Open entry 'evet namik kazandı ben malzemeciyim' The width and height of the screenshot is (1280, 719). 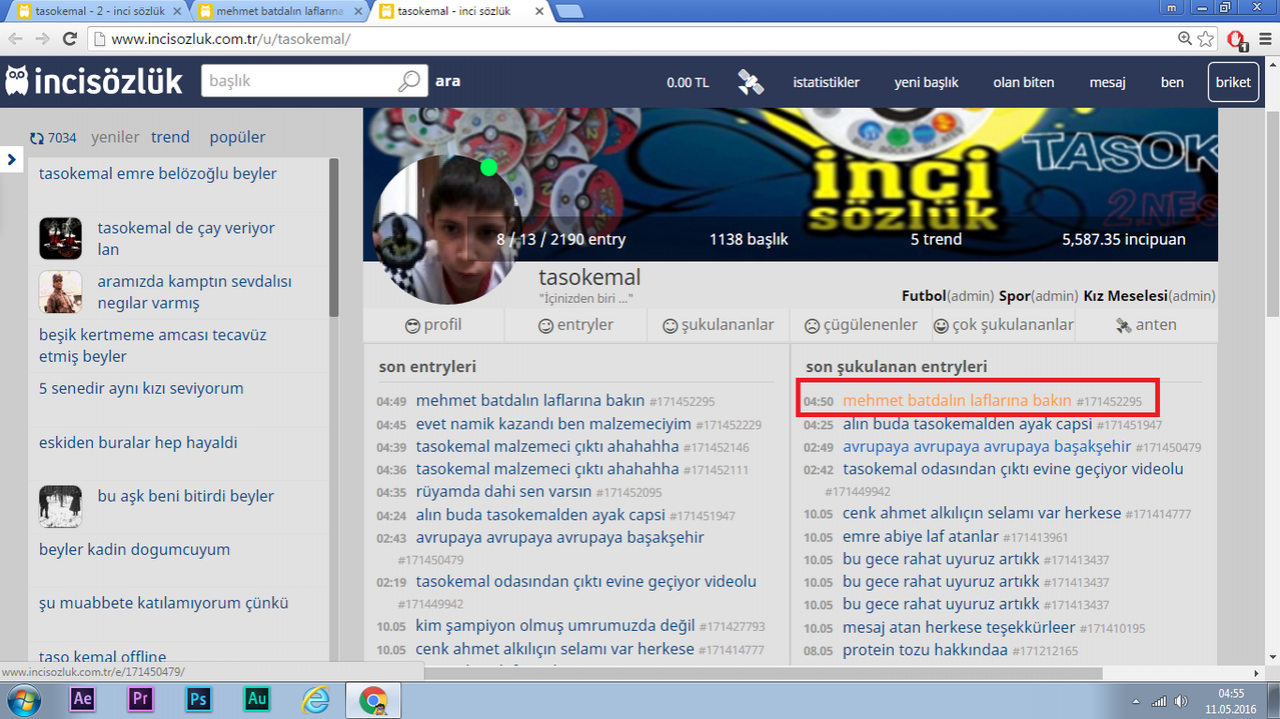pyautogui.click(x=553, y=424)
